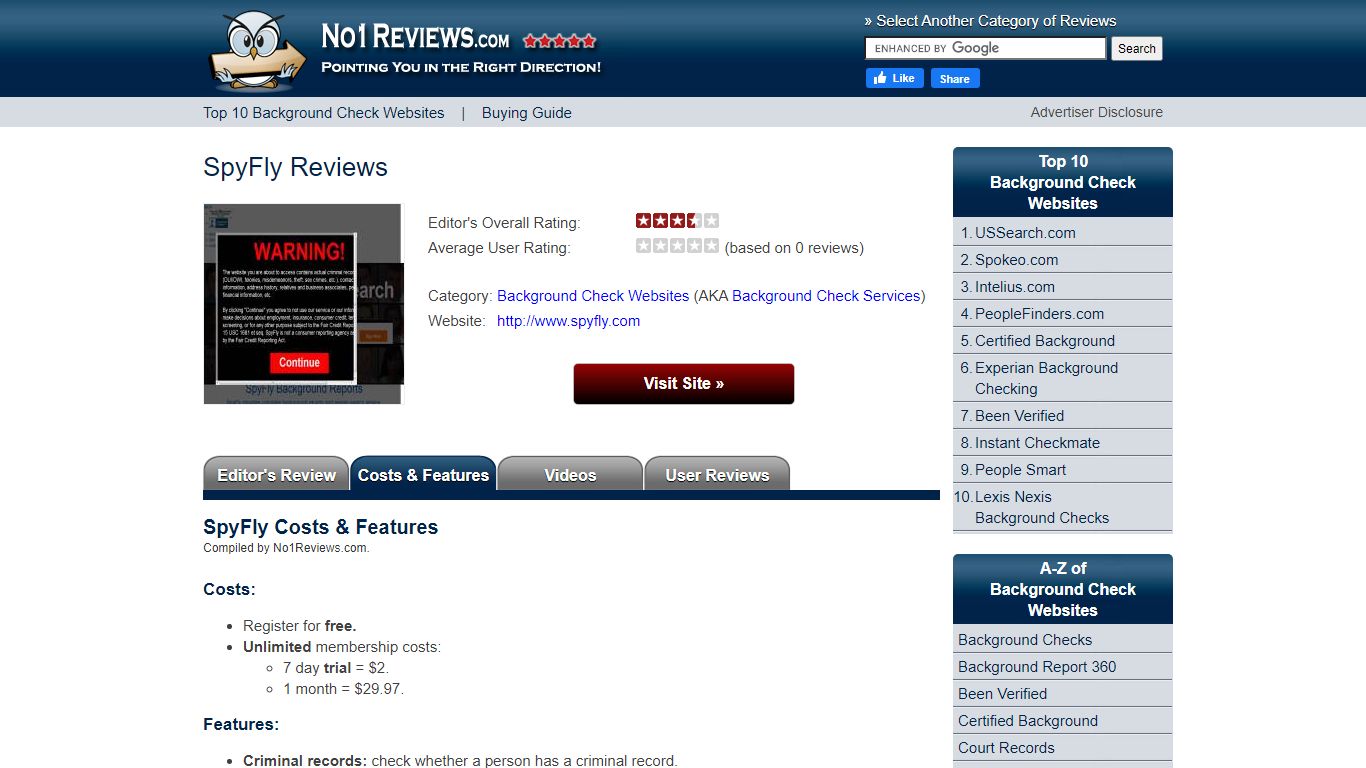Open Been Verified in the A-Z list
Image resolution: width=1366 pixels, height=768 pixels.
pos(1002,694)
